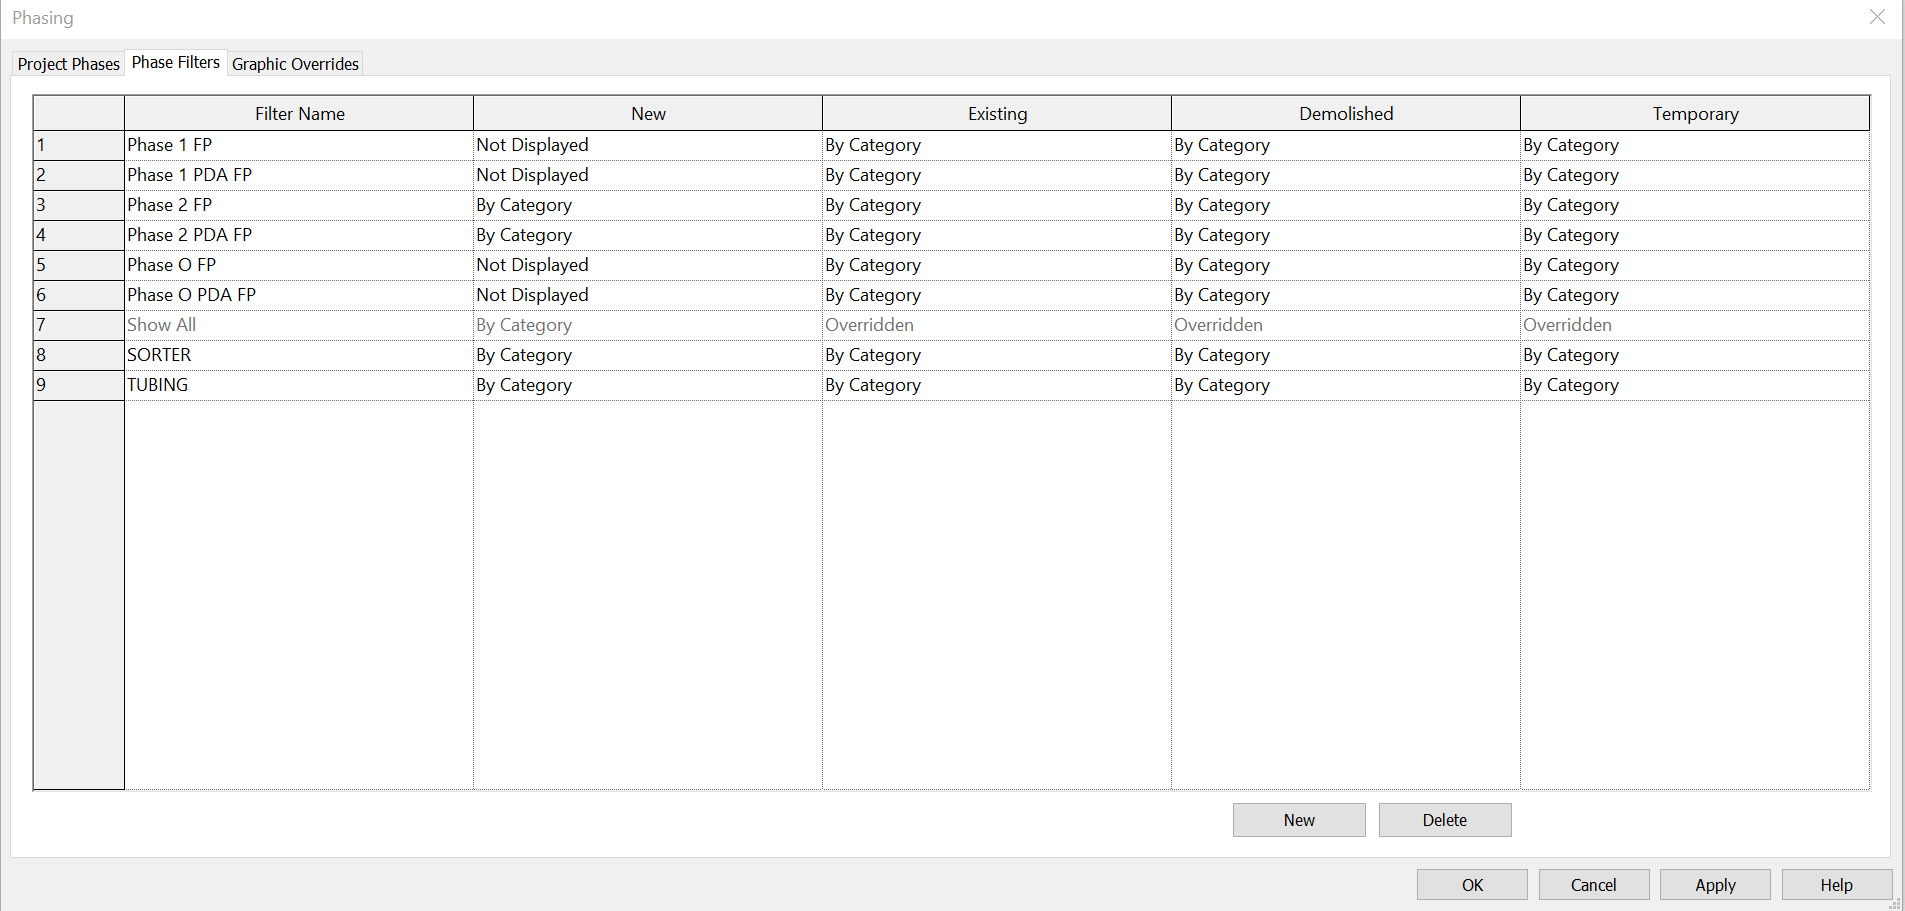Select the Phase O PDA FP filter name
This screenshot has height=911, width=1905.
click(298, 295)
